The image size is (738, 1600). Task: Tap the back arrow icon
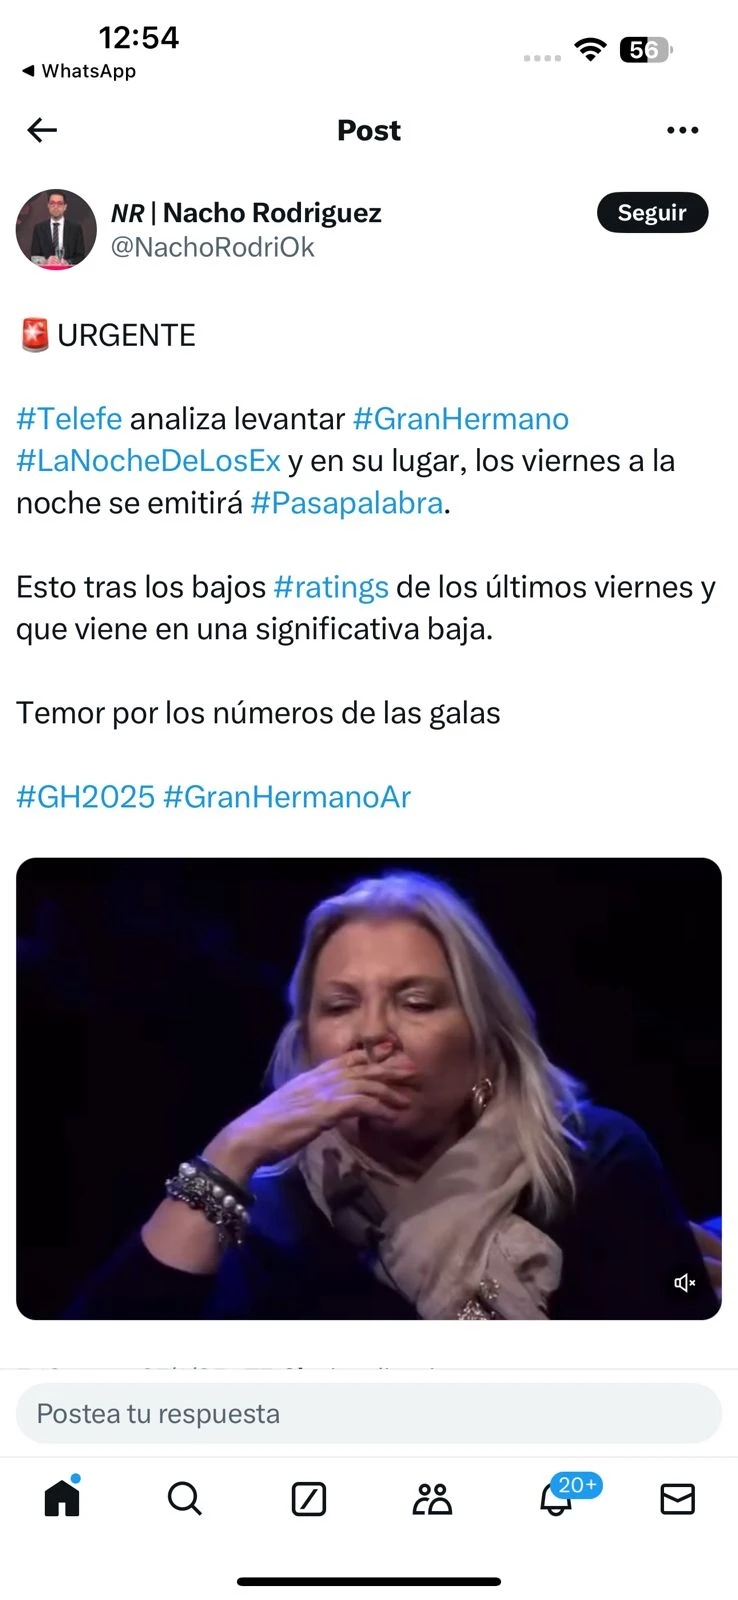click(x=42, y=130)
